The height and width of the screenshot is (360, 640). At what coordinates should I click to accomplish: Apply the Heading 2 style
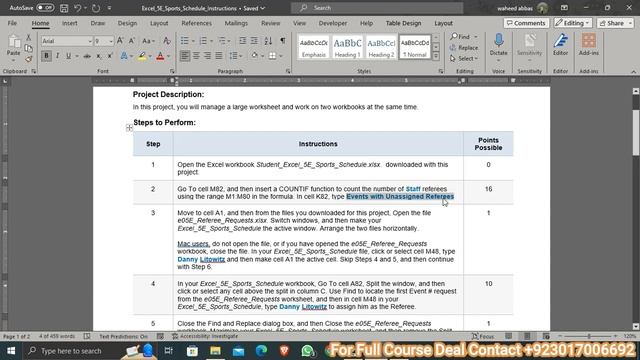point(381,47)
